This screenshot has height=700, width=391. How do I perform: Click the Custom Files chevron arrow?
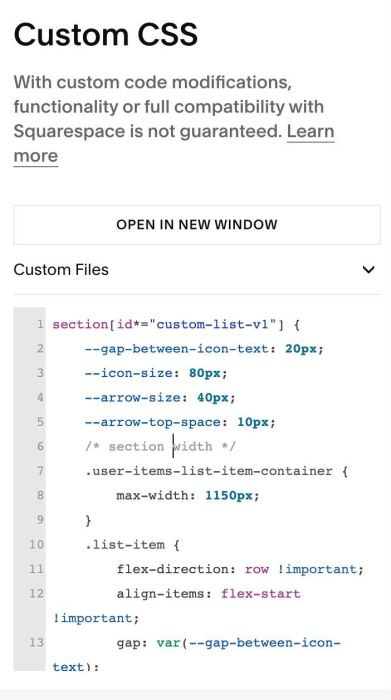coord(368,270)
